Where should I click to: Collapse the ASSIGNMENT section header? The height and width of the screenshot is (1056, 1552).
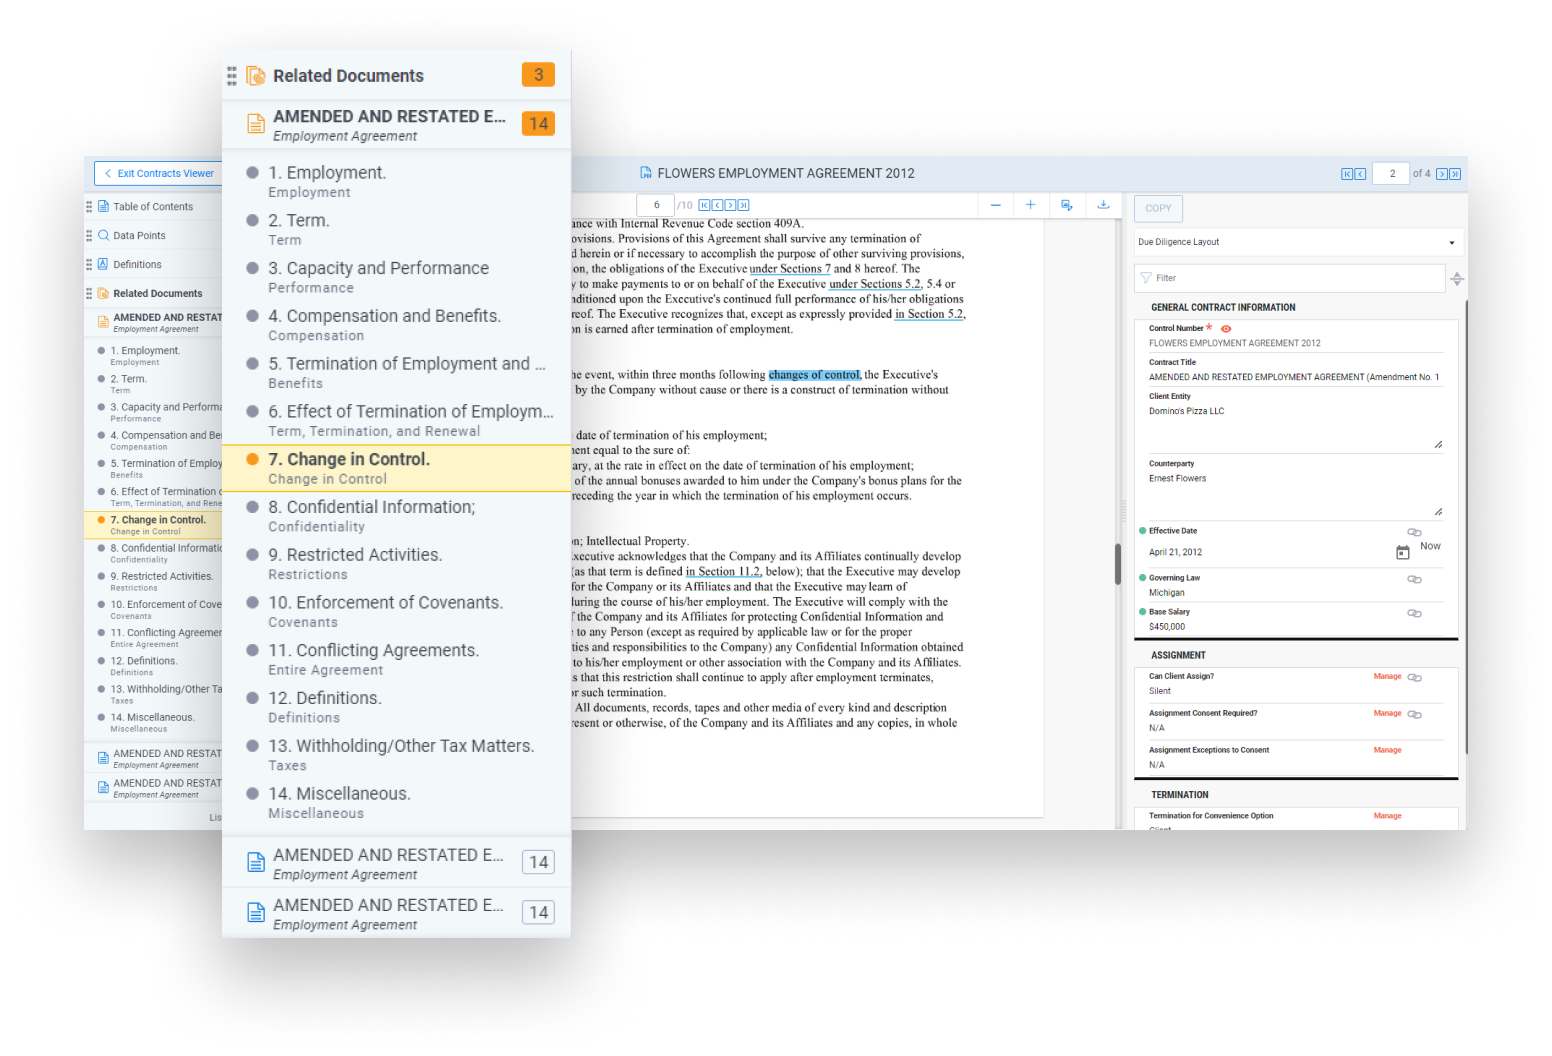pyautogui.click(x=1179, y=655)
